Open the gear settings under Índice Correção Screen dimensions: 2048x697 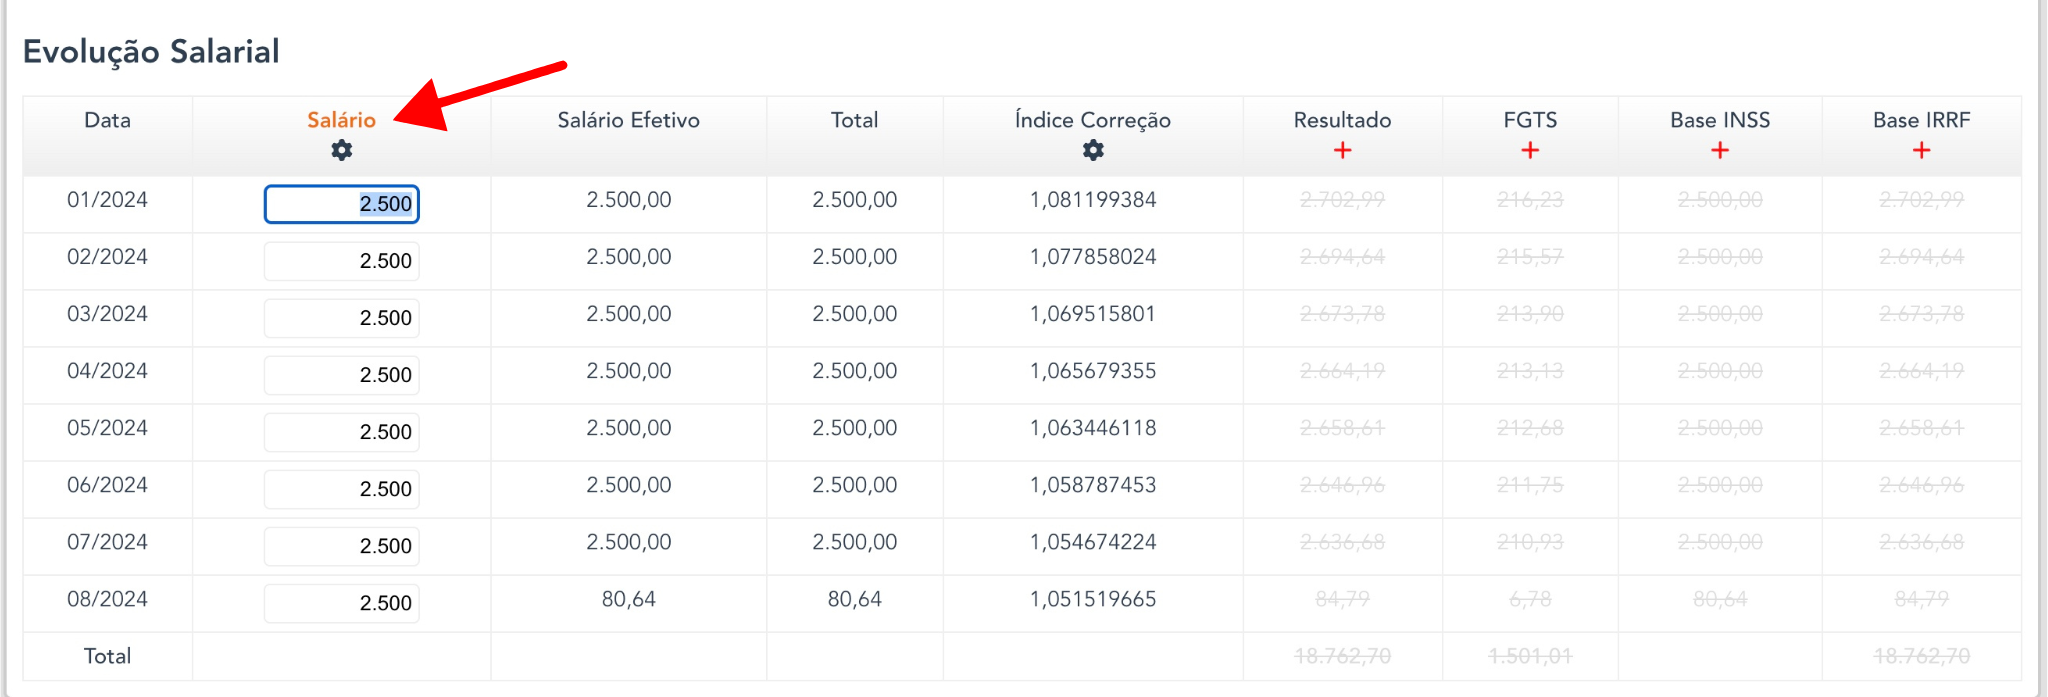[x=1093, y=151]
